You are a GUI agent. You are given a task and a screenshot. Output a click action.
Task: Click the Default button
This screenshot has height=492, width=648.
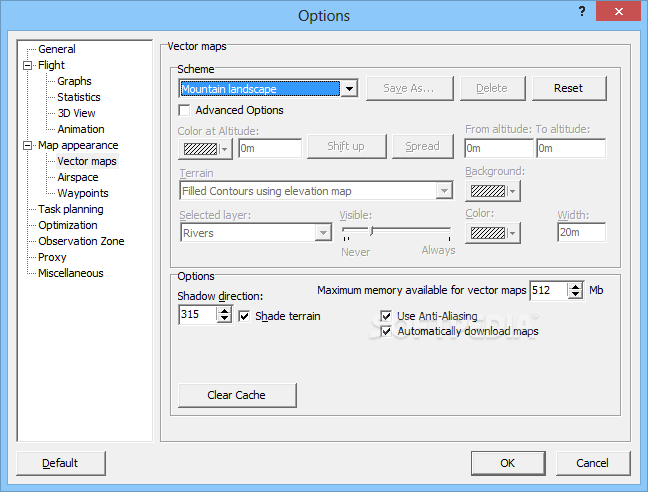pyautogui.click(x=61, y=463)
